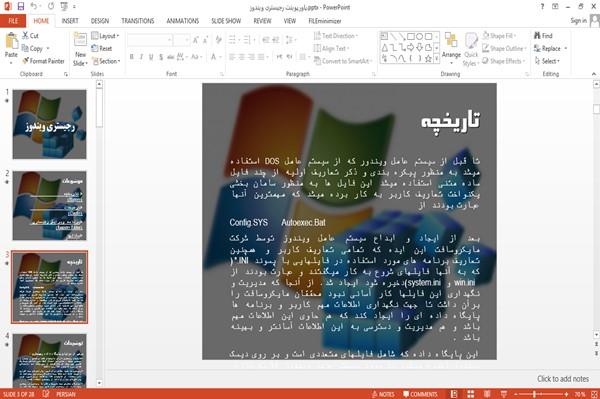The image size is (600, 399).
Task: Activate the Format Painter
Action: (x=43, y=61)
